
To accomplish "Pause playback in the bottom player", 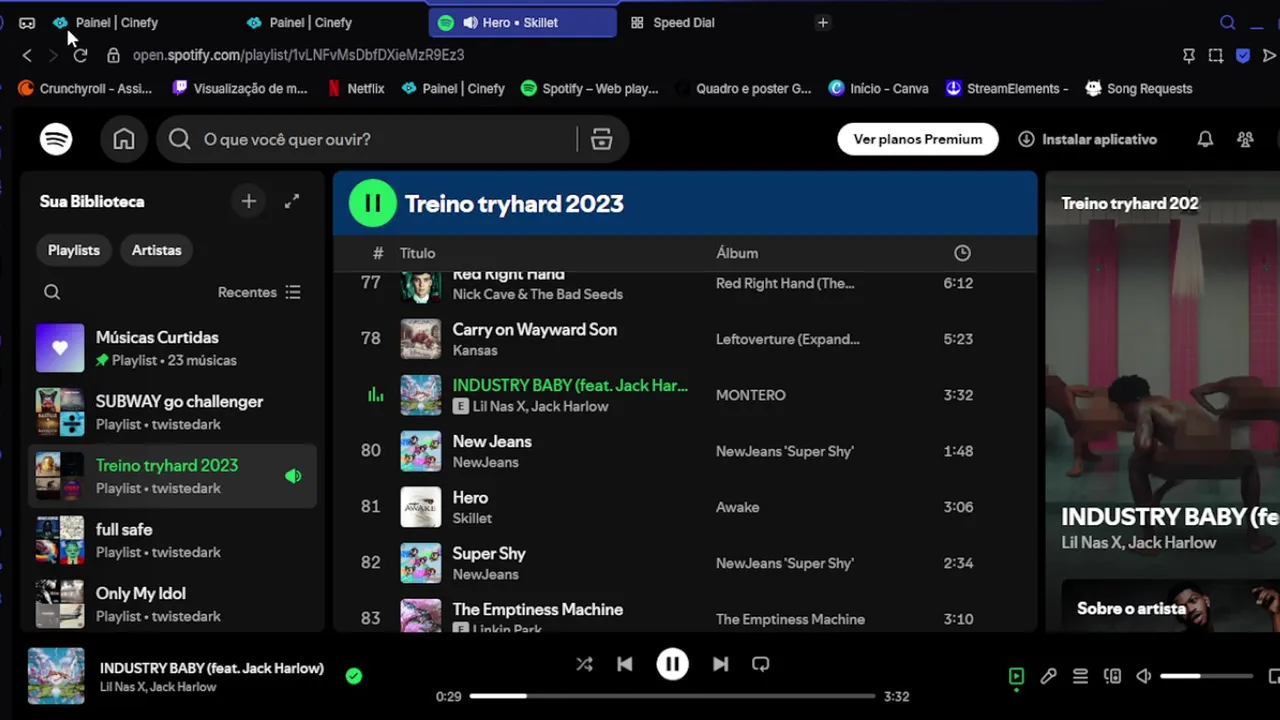I will tap(672, 664).
